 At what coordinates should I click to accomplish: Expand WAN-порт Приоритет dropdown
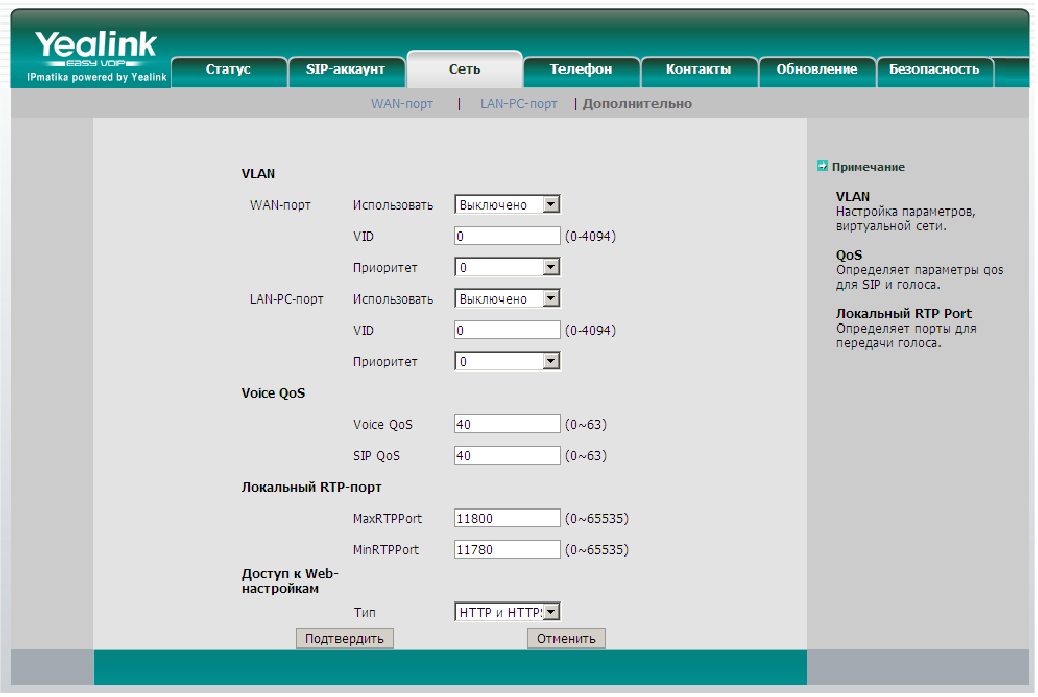(550, 268)
